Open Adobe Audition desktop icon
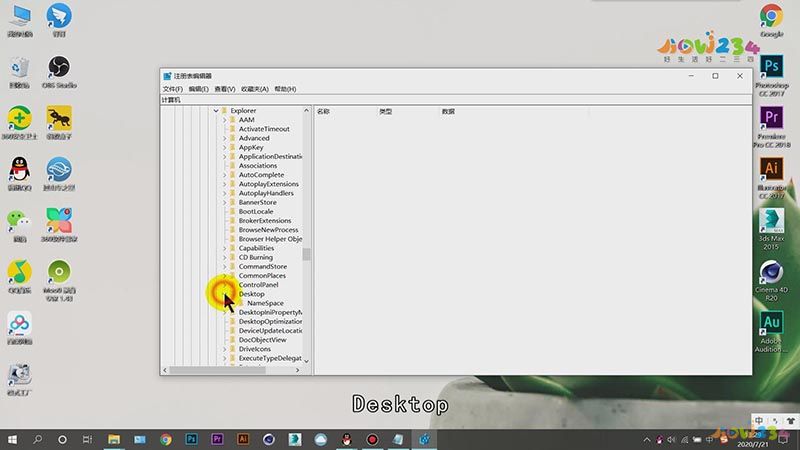The width and height of the screenshot is (800, 450). click(x=771, y=332)
